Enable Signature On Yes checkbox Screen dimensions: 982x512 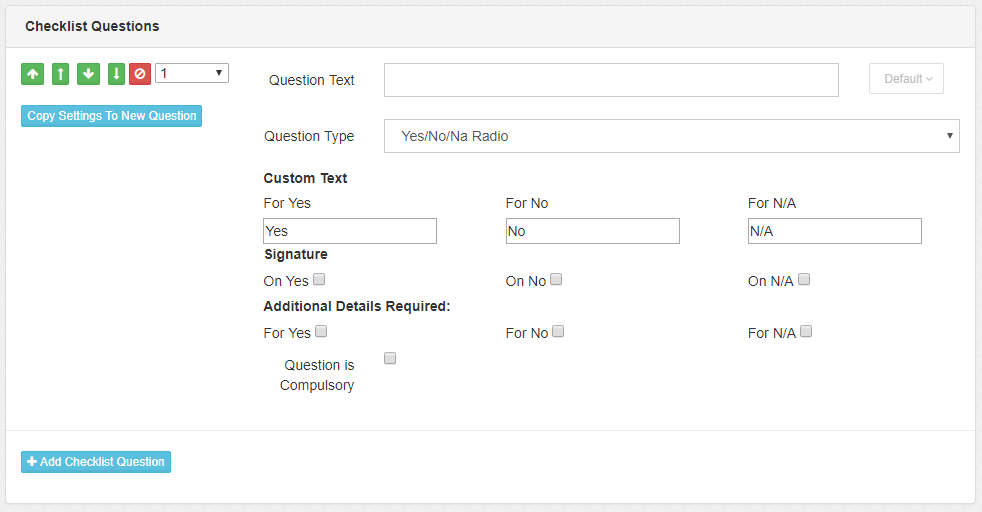click(x=320, y=280)
